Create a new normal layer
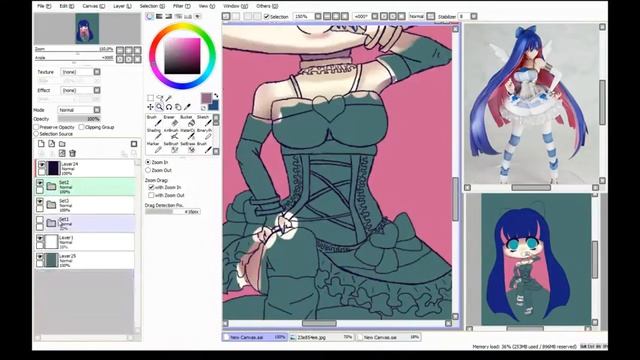The height and width of the screenshot is (360, 640). pos(41,144)
